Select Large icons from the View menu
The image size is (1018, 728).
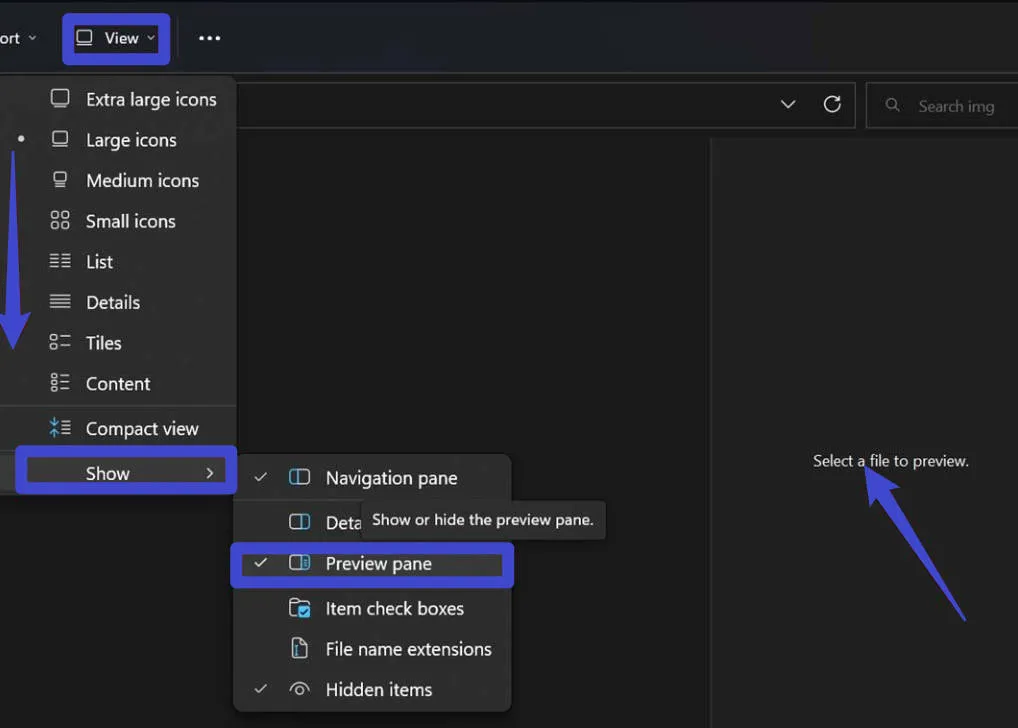point(130,140)
